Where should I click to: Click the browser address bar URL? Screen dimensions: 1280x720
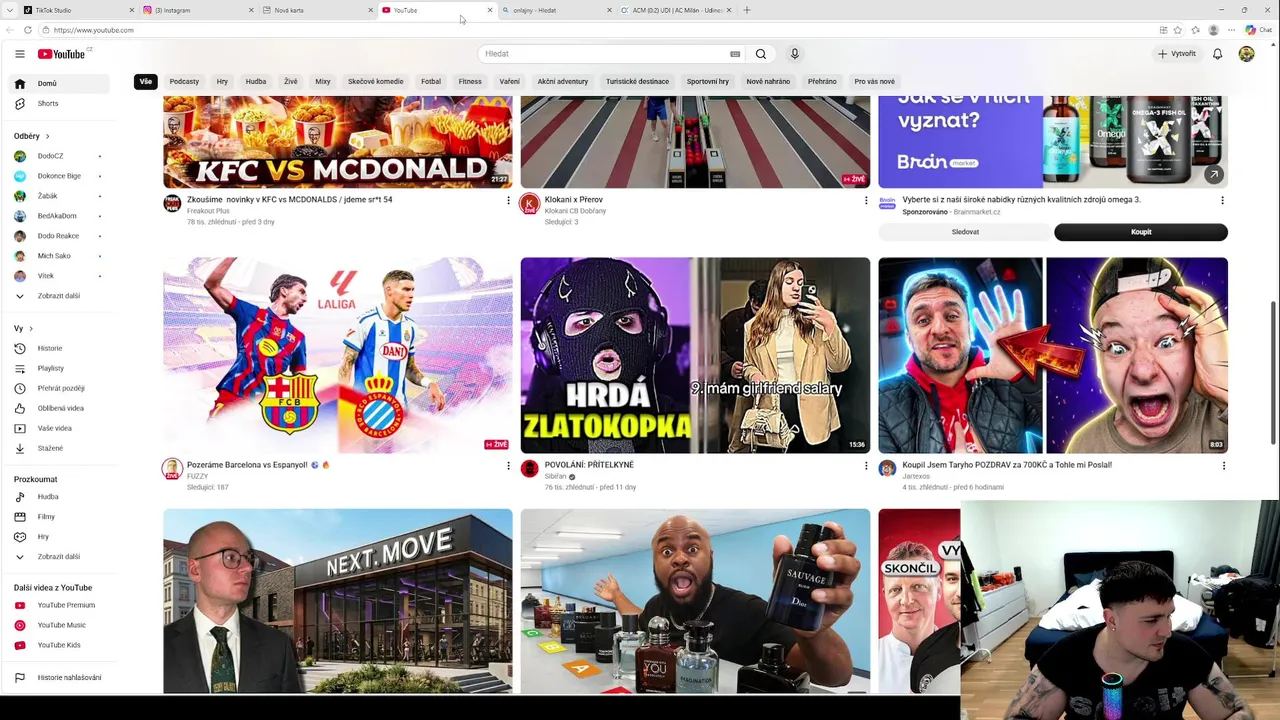pos(94,30)
